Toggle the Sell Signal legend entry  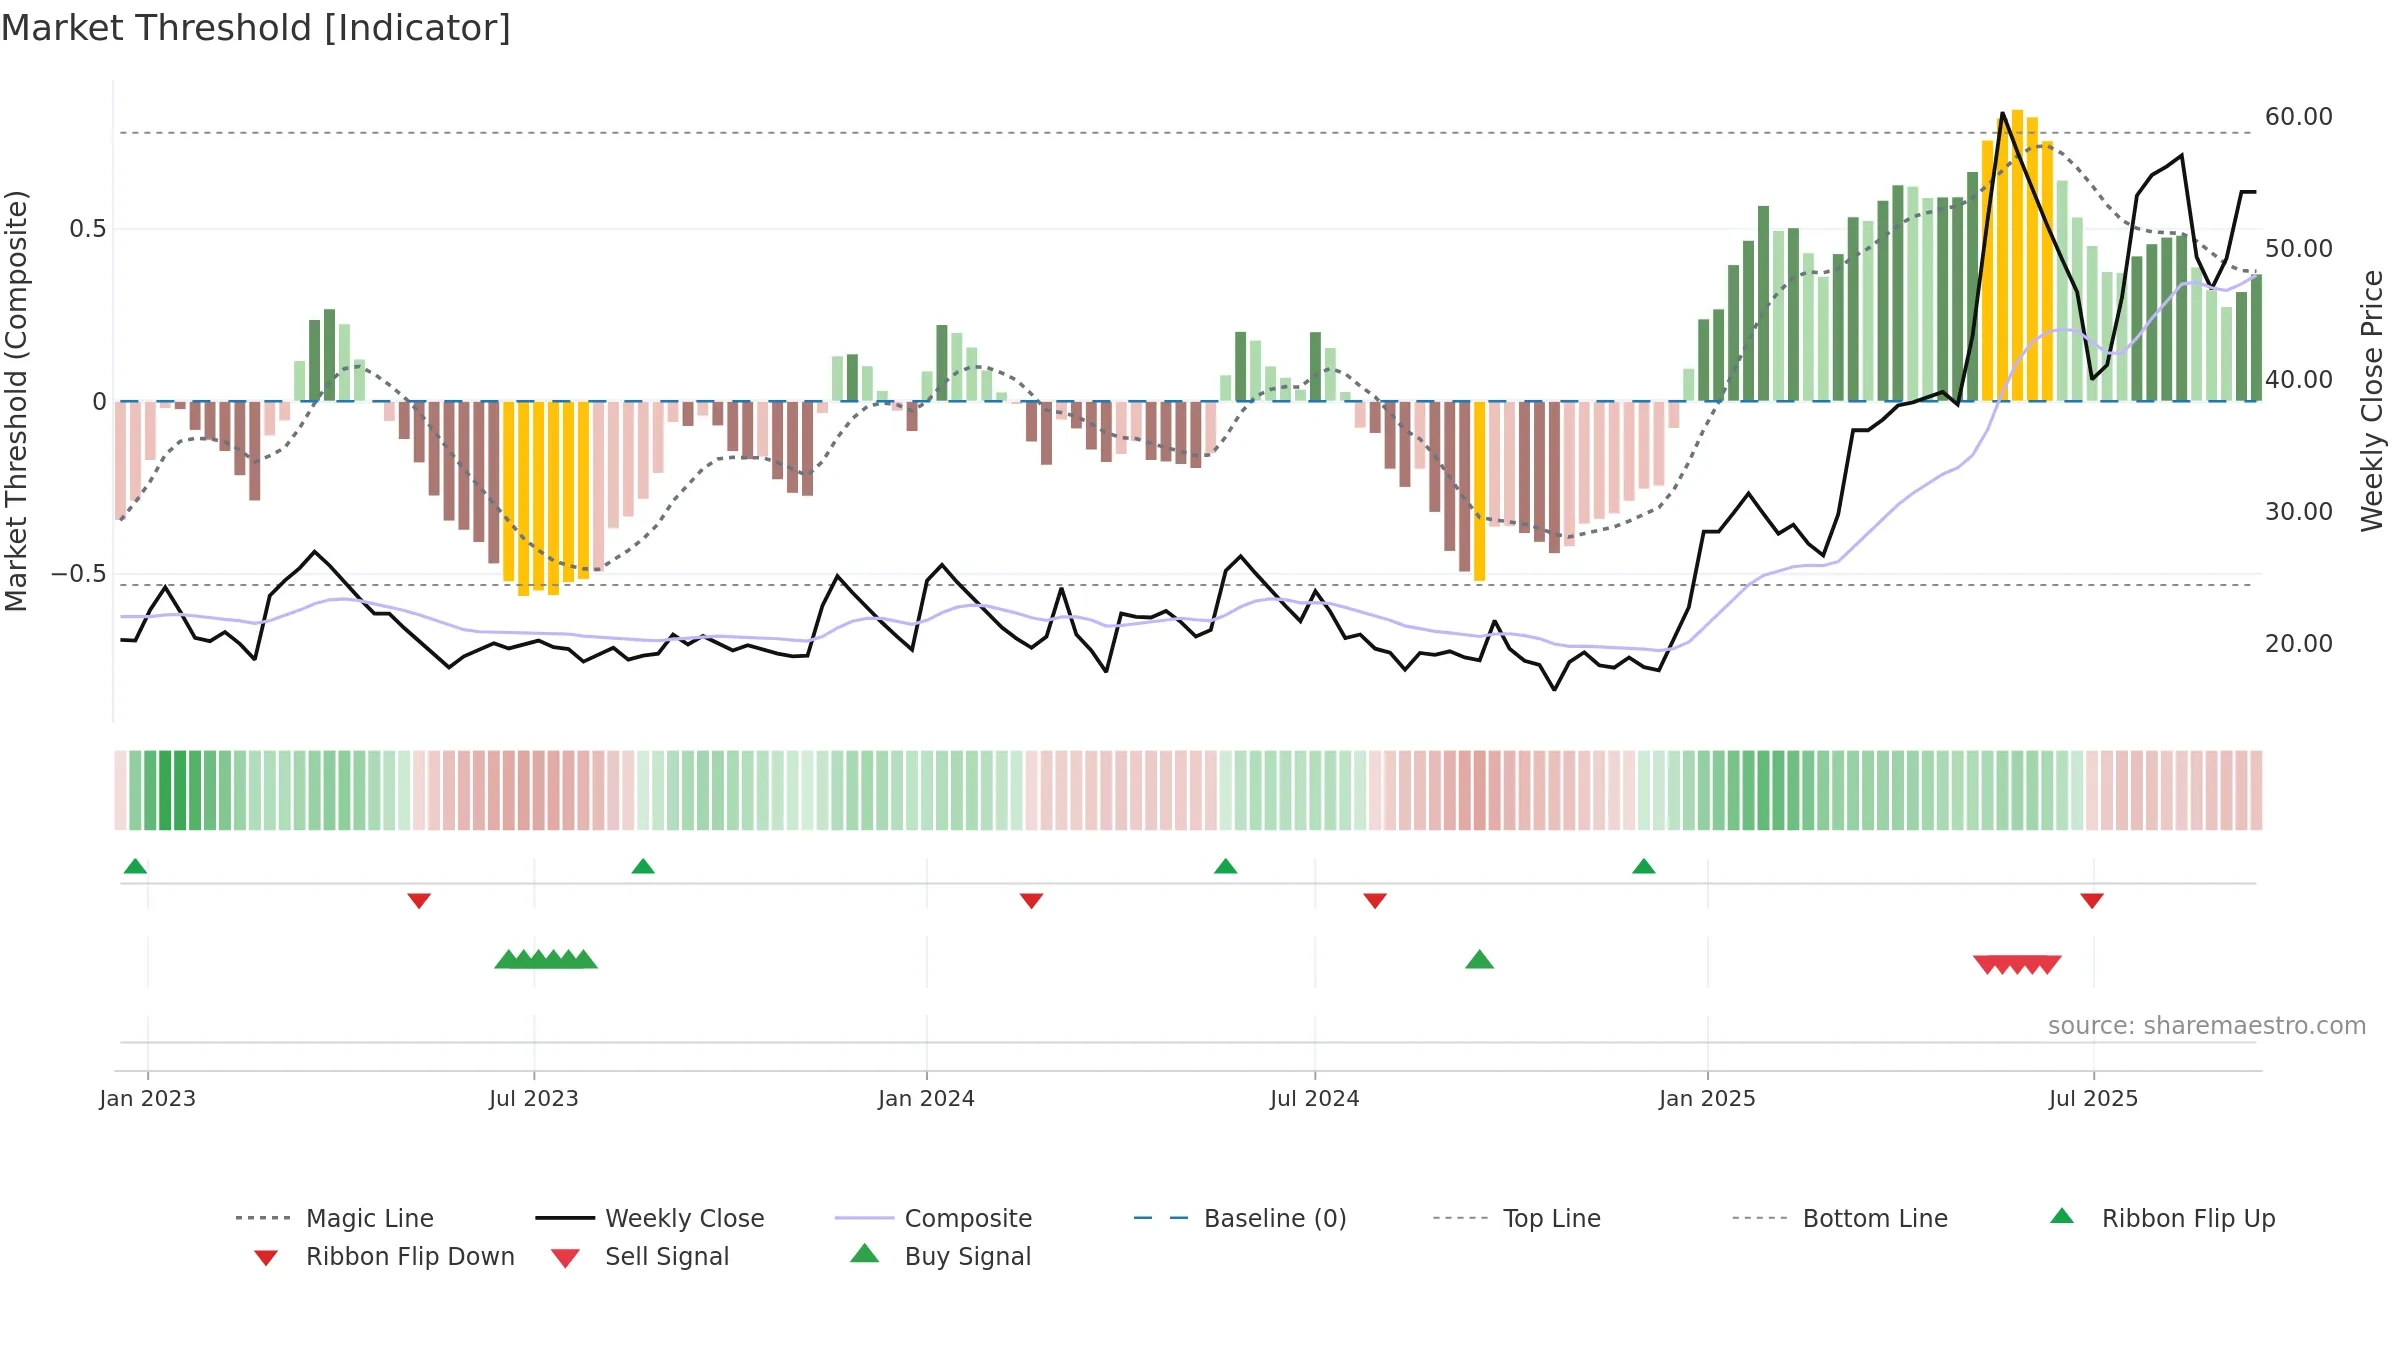click(x=640, y=1256)
